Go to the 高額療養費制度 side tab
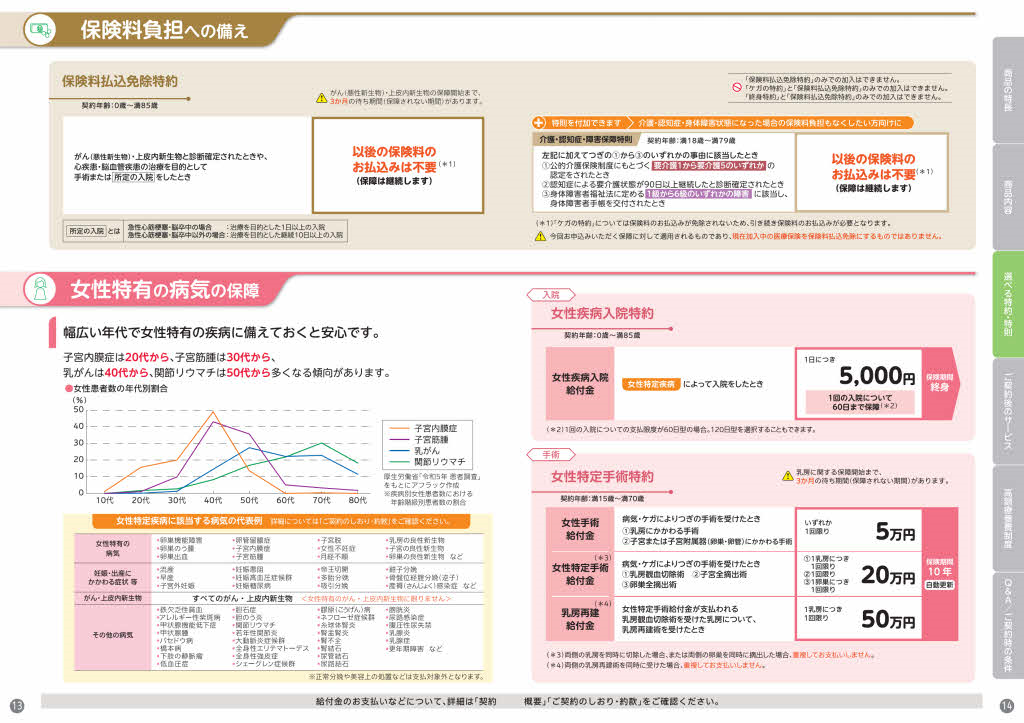 click(1007, 518)
